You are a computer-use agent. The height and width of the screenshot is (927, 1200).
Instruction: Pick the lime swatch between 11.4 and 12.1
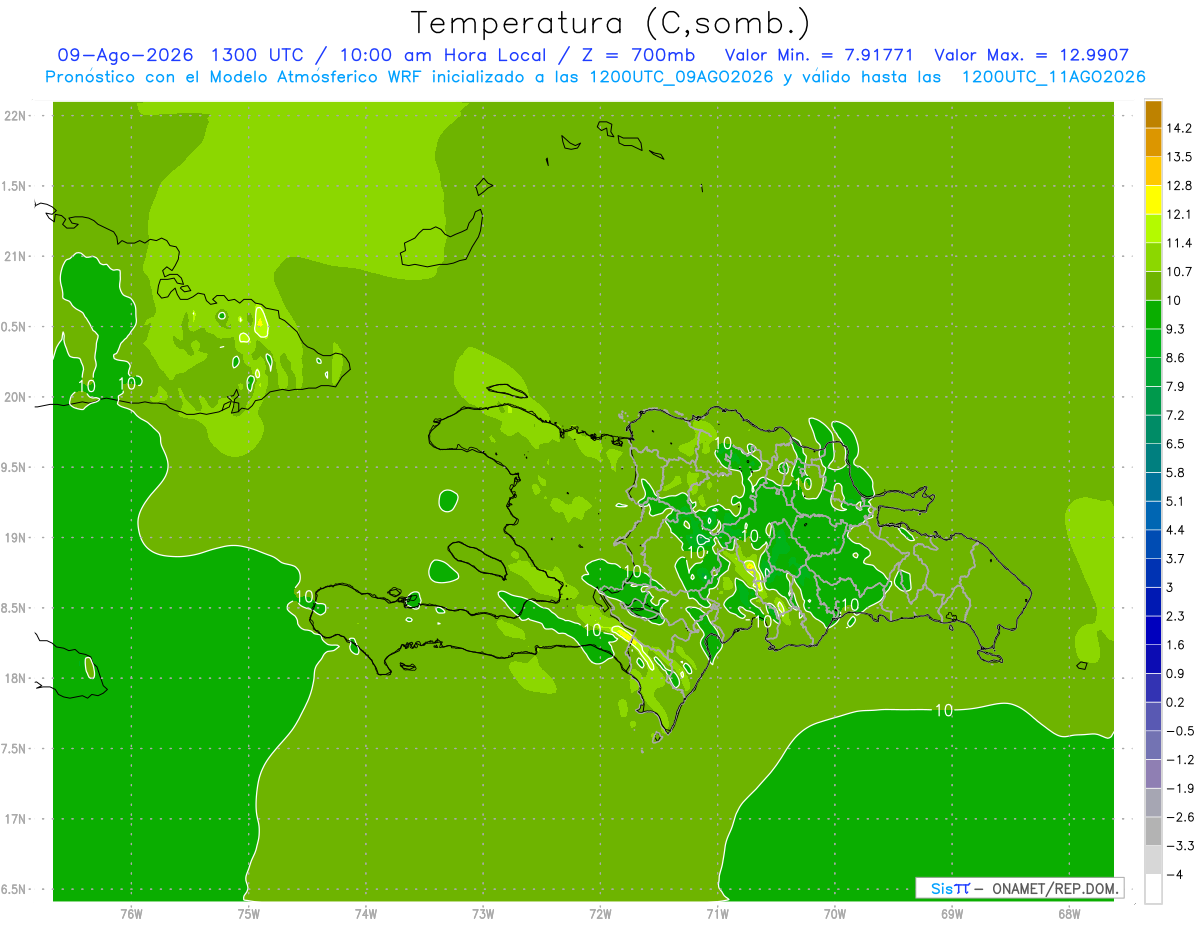pos(1153,229)
